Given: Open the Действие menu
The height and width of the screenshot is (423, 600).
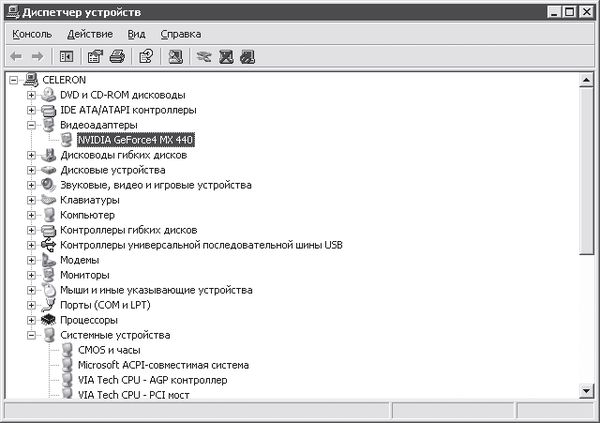Looking at the screenshot, I should click(90, 34).
